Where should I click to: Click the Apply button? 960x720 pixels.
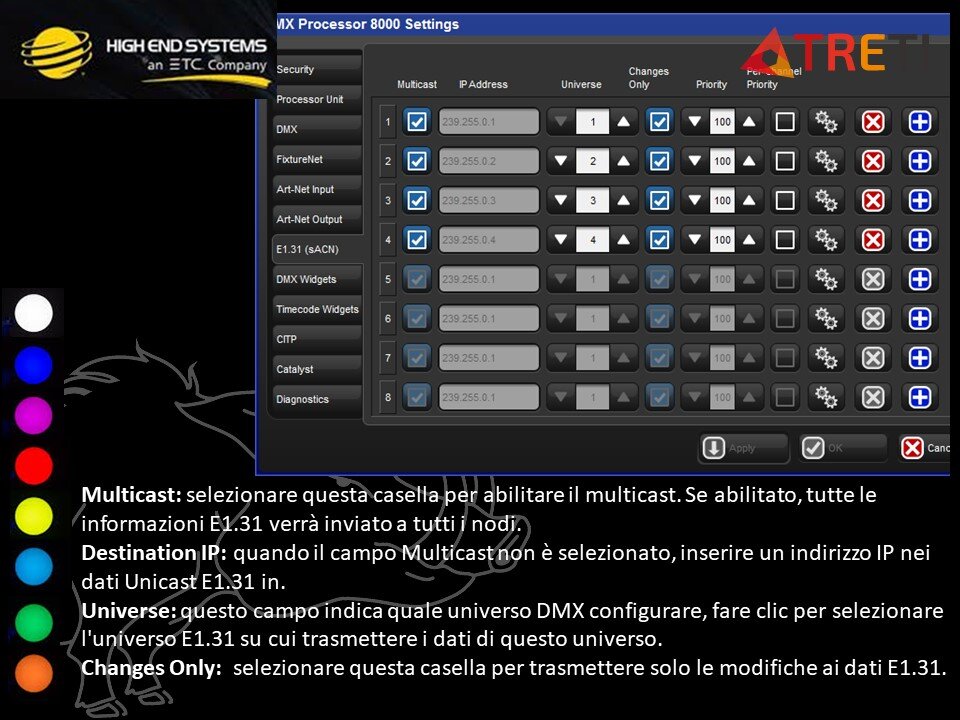tap(743, 448)
